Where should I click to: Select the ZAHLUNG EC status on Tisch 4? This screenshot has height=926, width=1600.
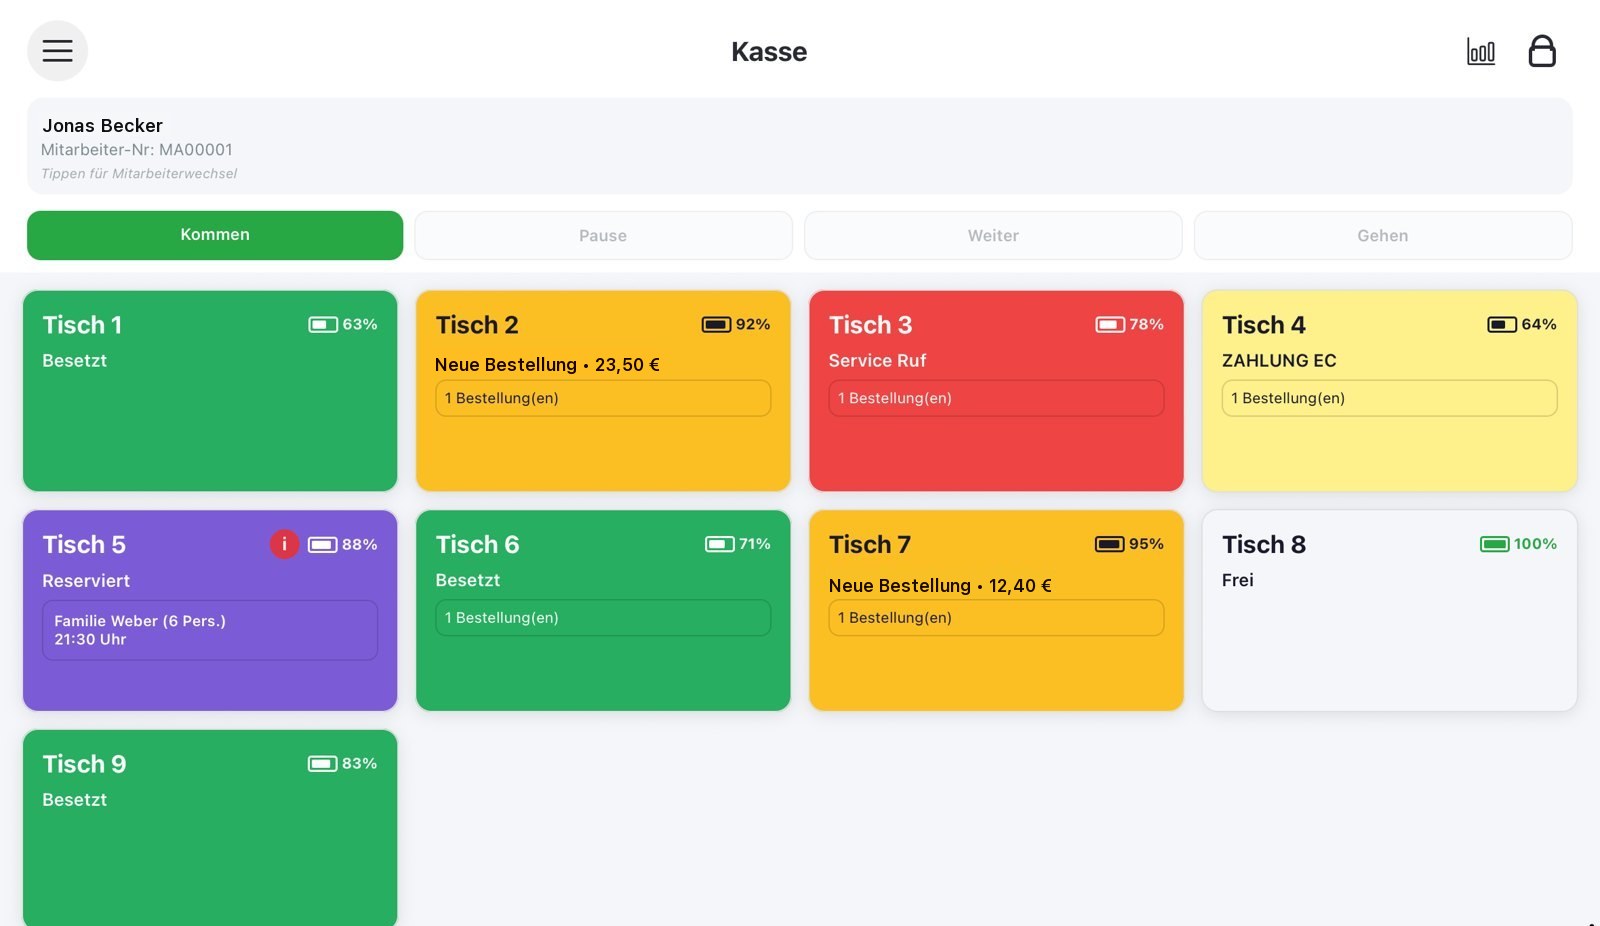click(x=1279, y=361)
